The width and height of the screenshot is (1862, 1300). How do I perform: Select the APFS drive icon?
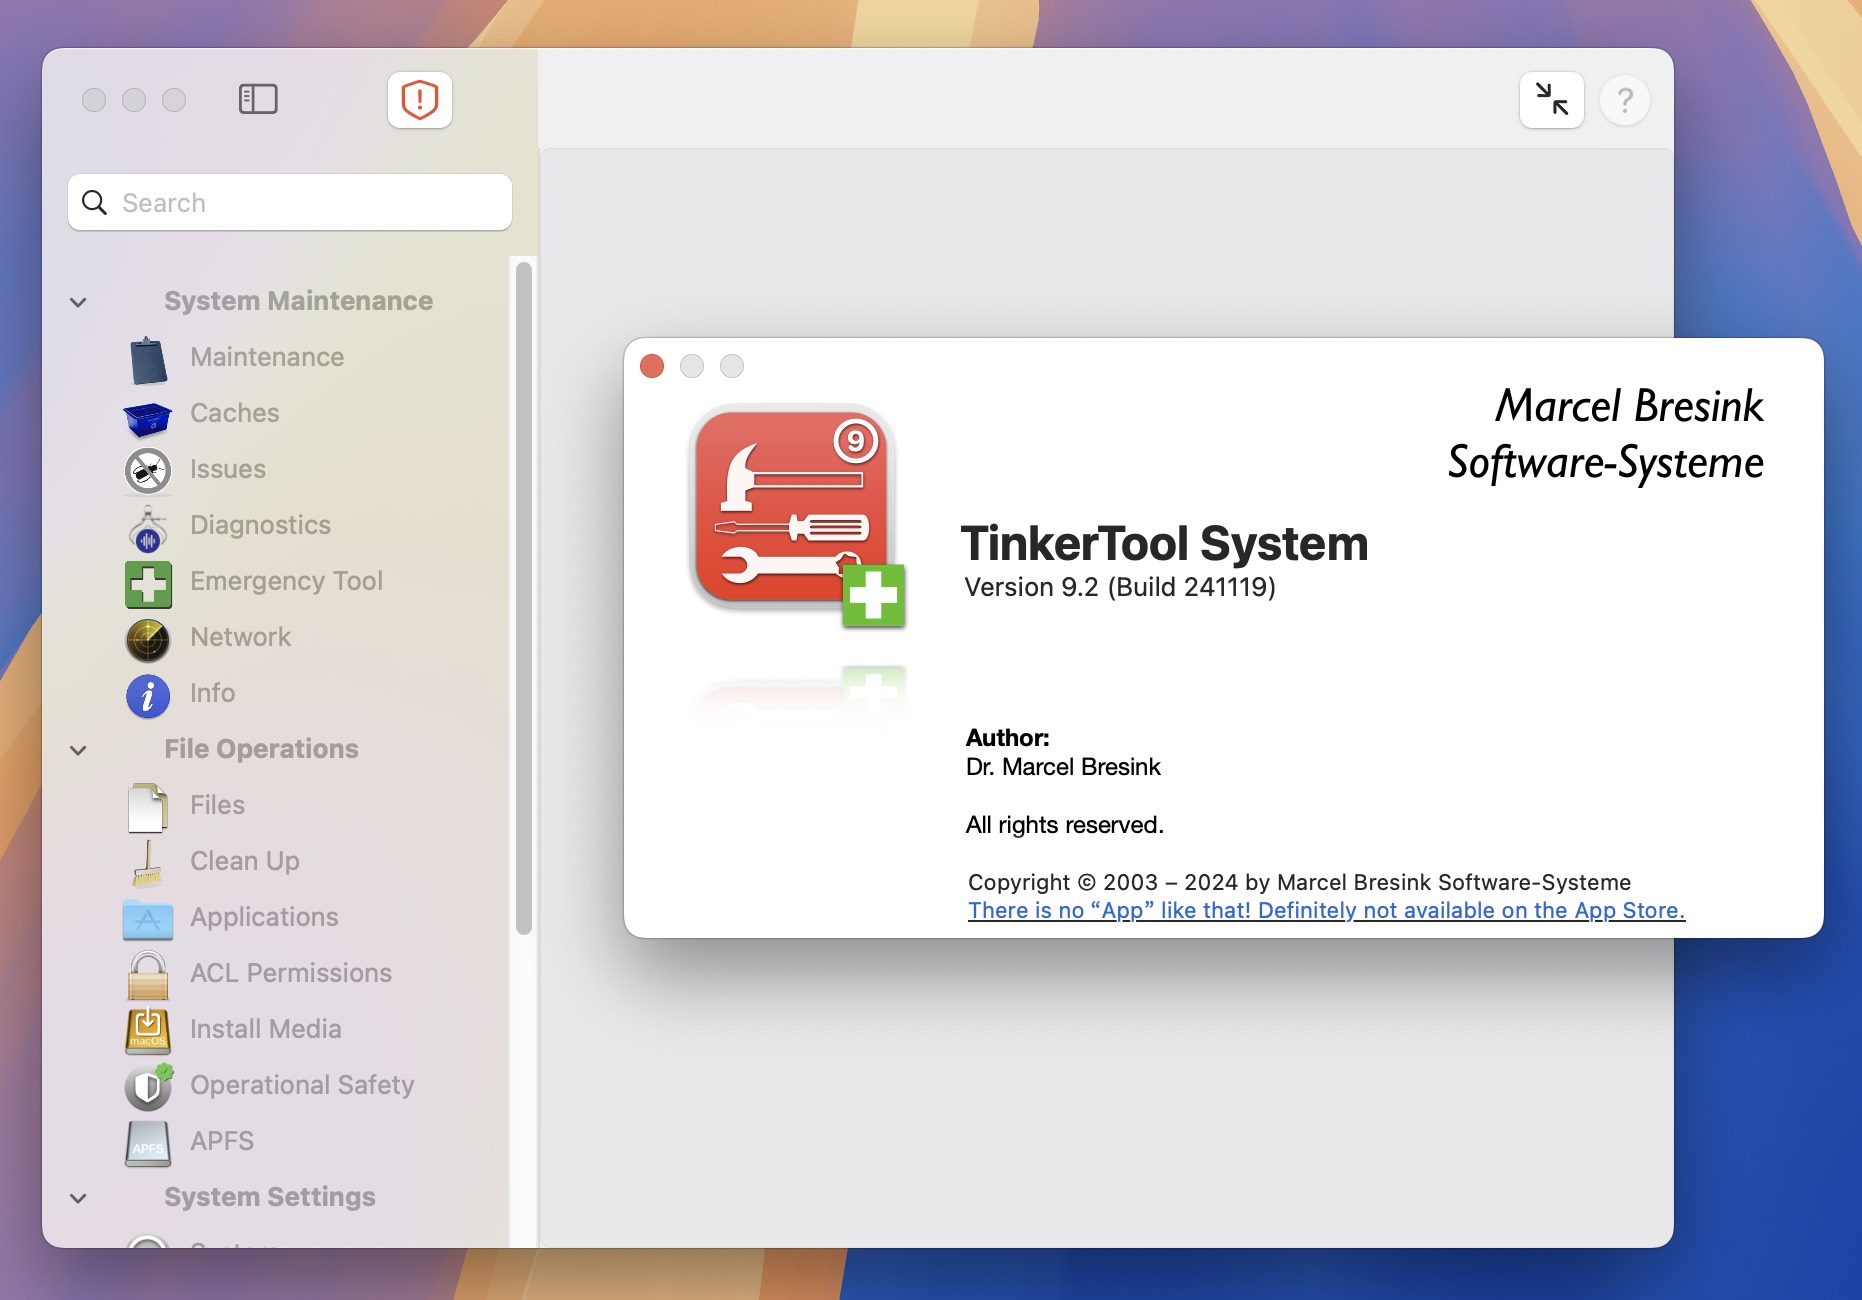148,1144
